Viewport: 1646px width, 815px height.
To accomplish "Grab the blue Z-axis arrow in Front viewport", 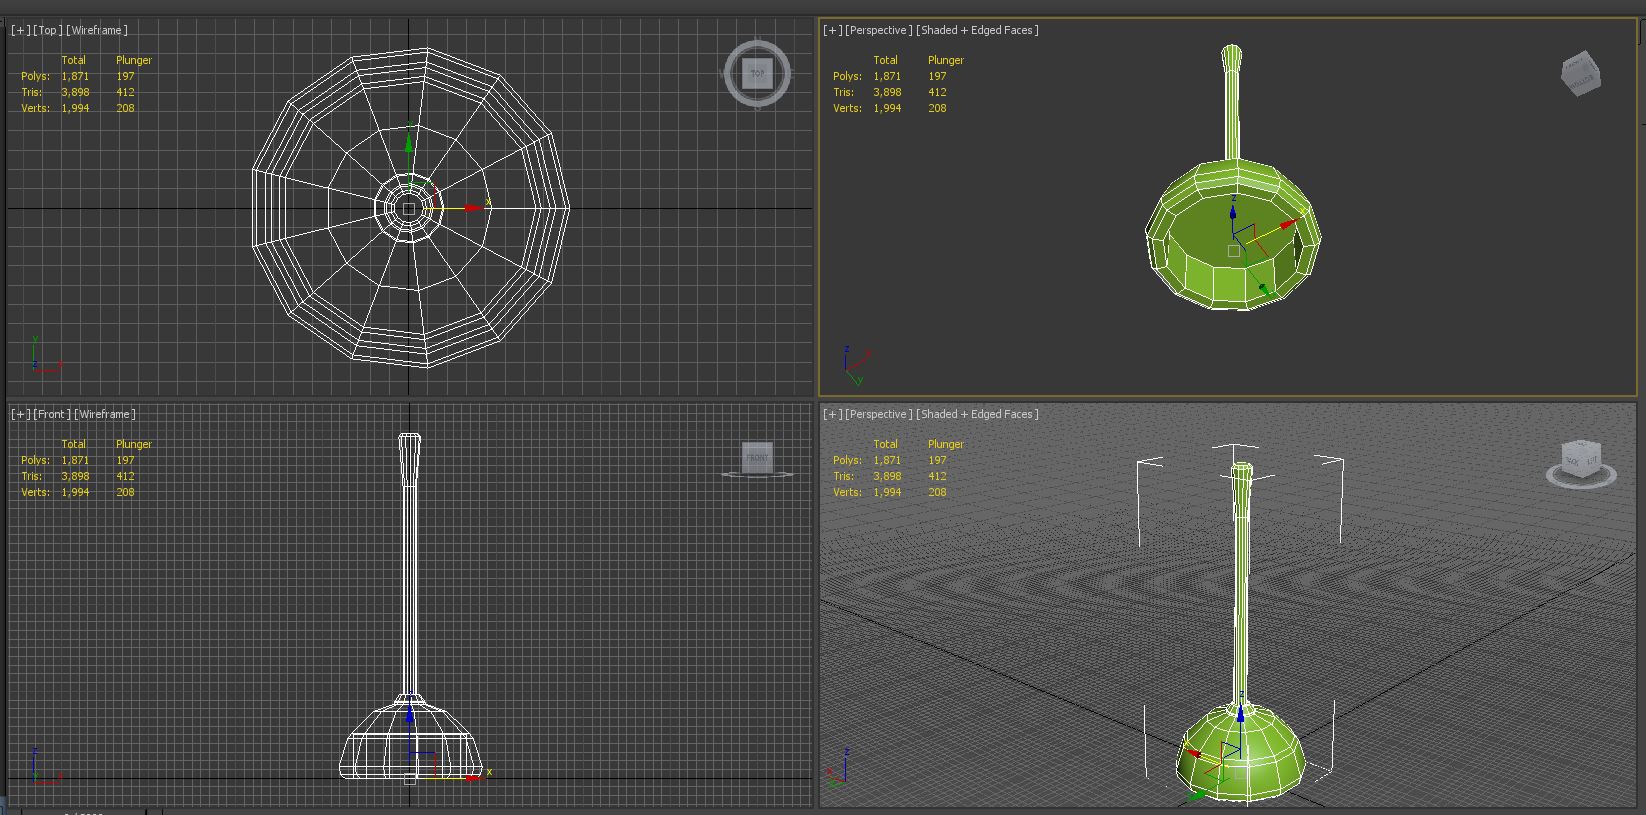I will point(409,714).
